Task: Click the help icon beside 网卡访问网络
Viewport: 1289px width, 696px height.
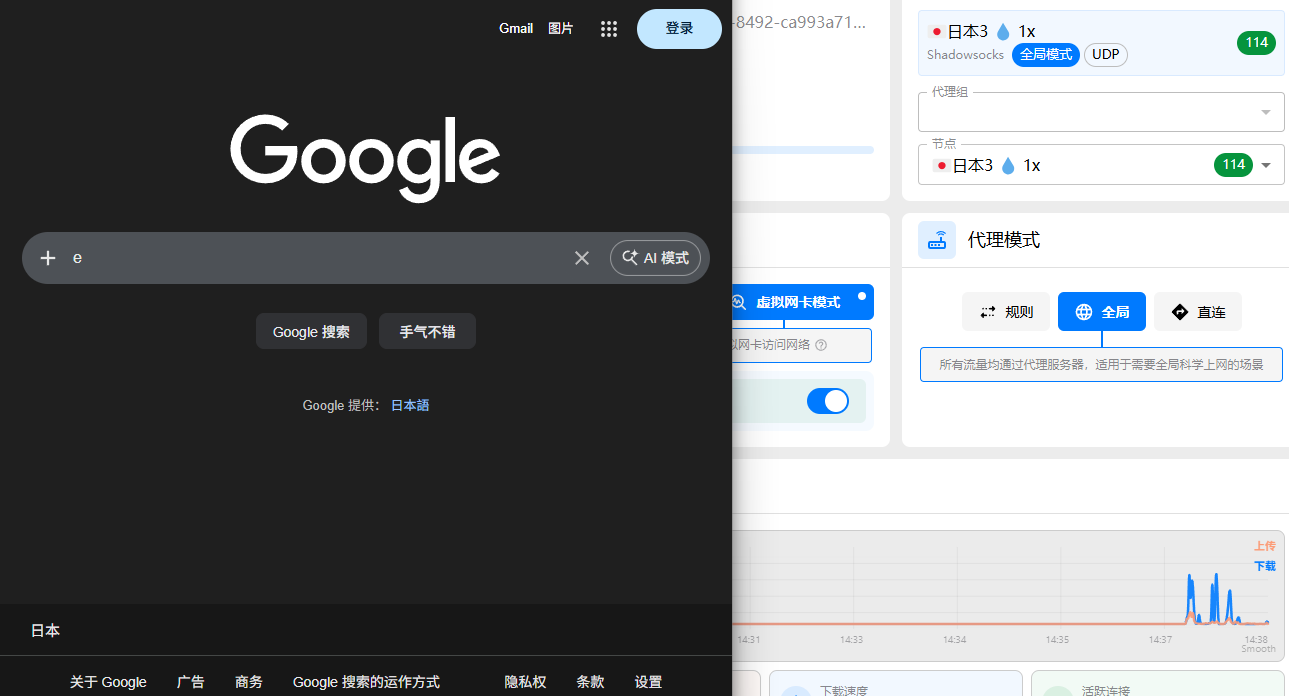Action: (x=821, y=345)
